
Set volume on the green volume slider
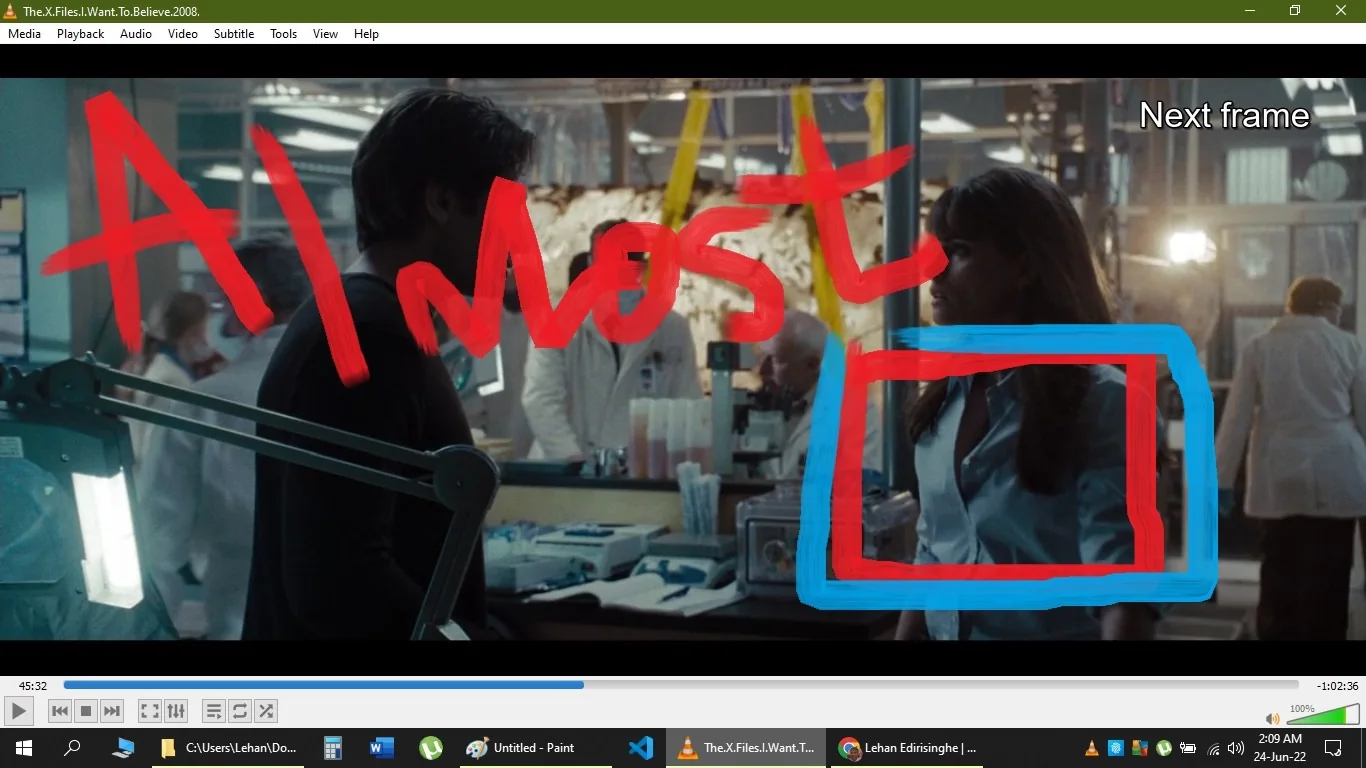[1323, 713]
